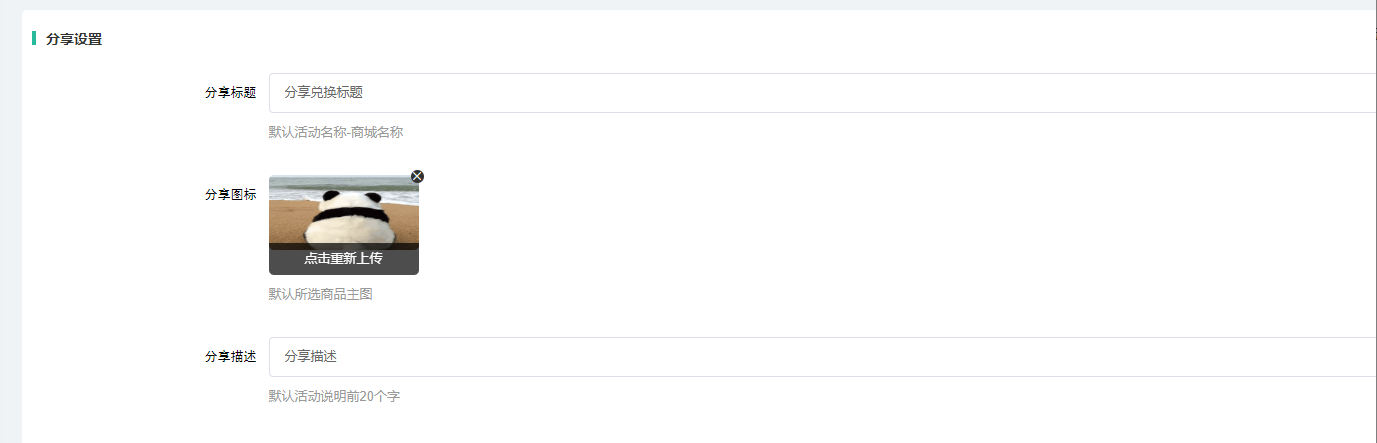Click the dark overlay strip left of 点击重新上传
This screenshot has width=1377, height=443.
pos(285,259)
